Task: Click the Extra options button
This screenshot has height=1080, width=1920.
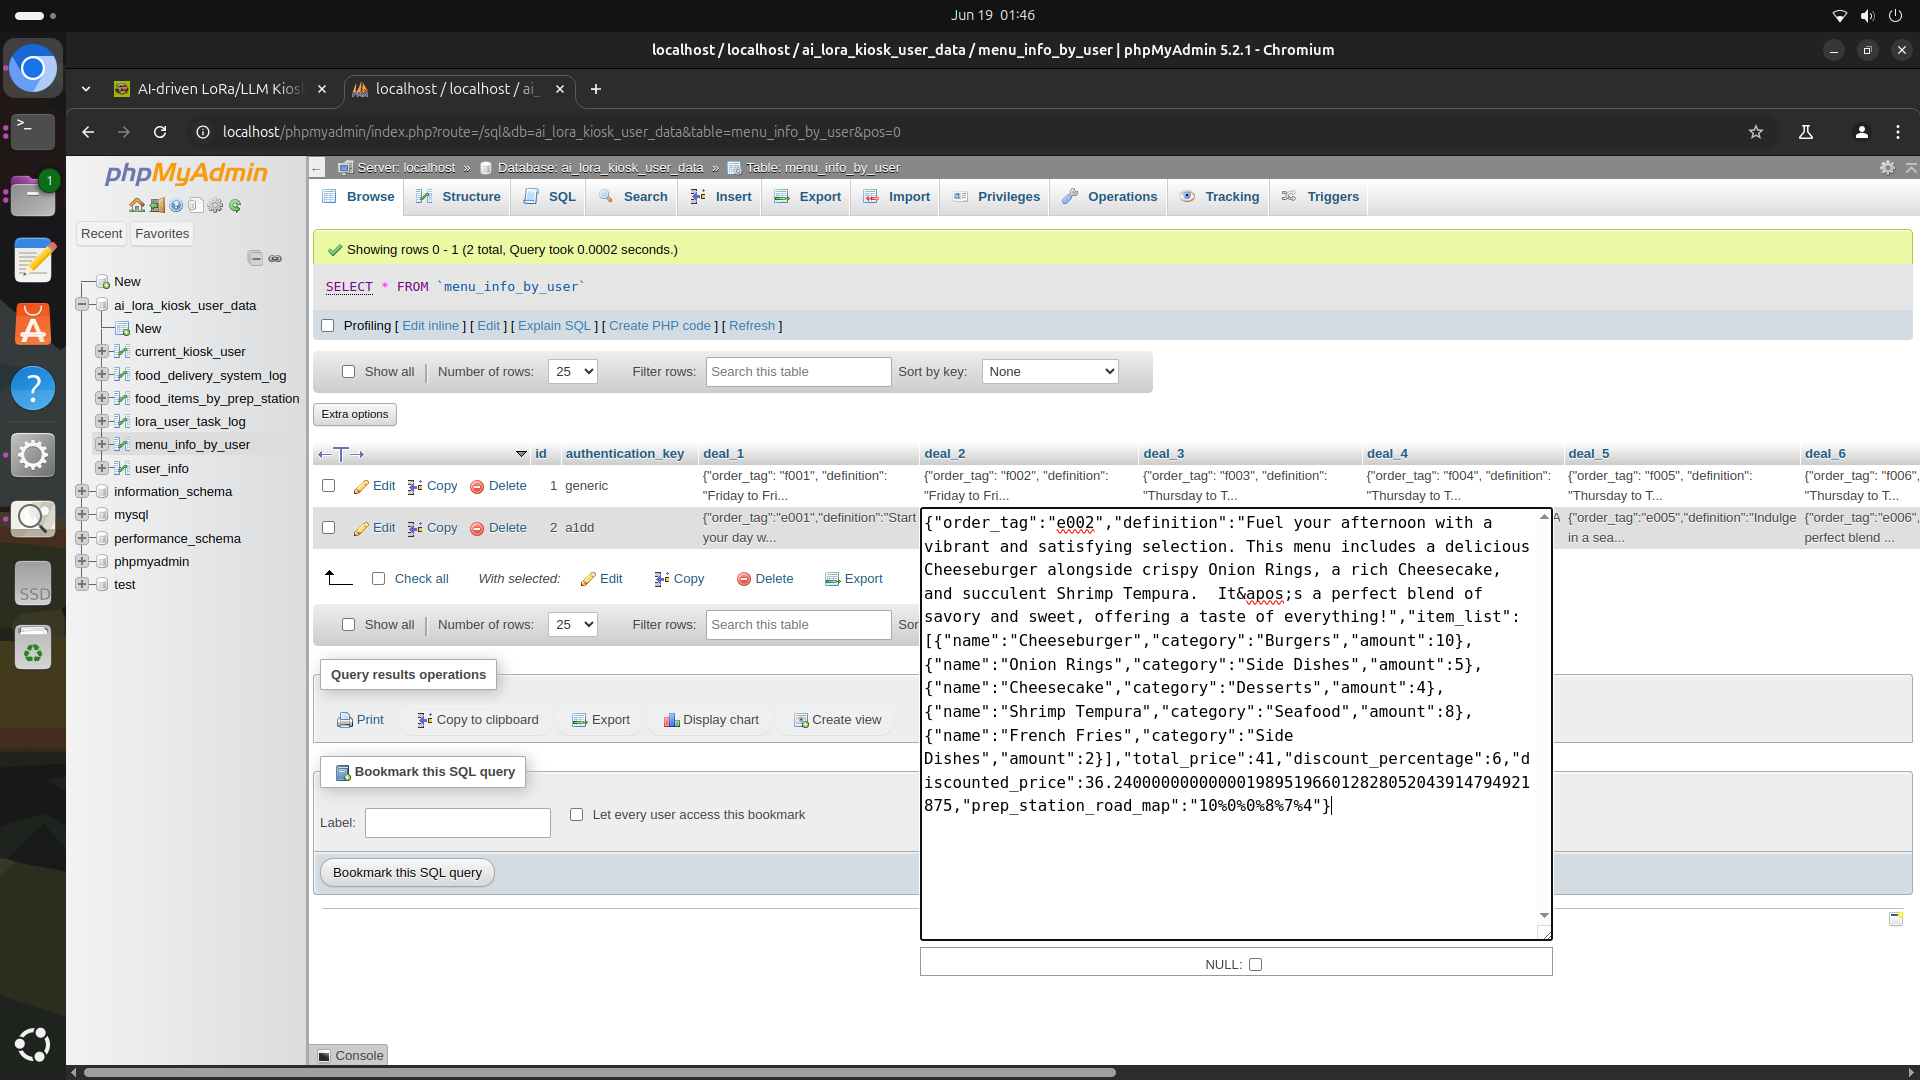Action: tap(355, 414)
